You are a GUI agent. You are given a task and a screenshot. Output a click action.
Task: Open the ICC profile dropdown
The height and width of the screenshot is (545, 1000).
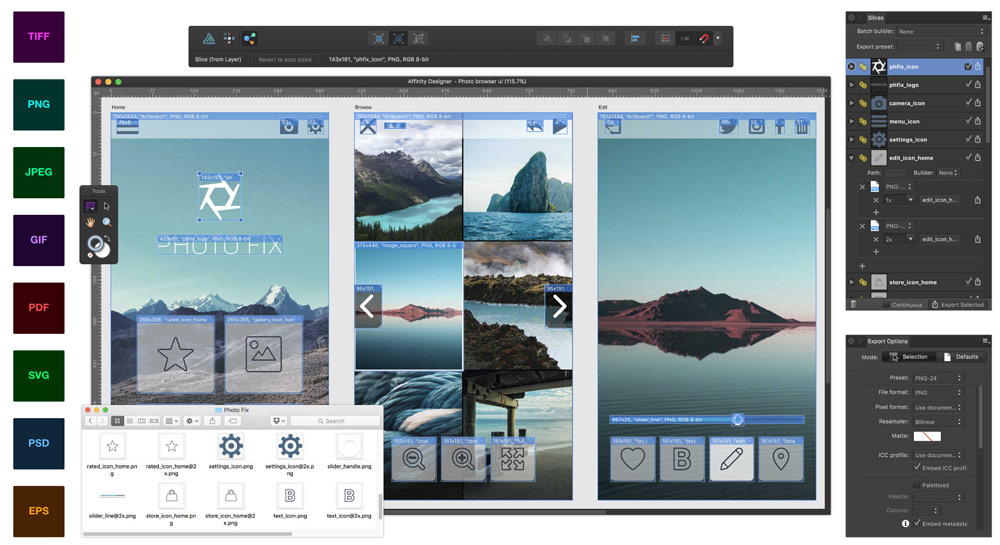pos(937,454)
